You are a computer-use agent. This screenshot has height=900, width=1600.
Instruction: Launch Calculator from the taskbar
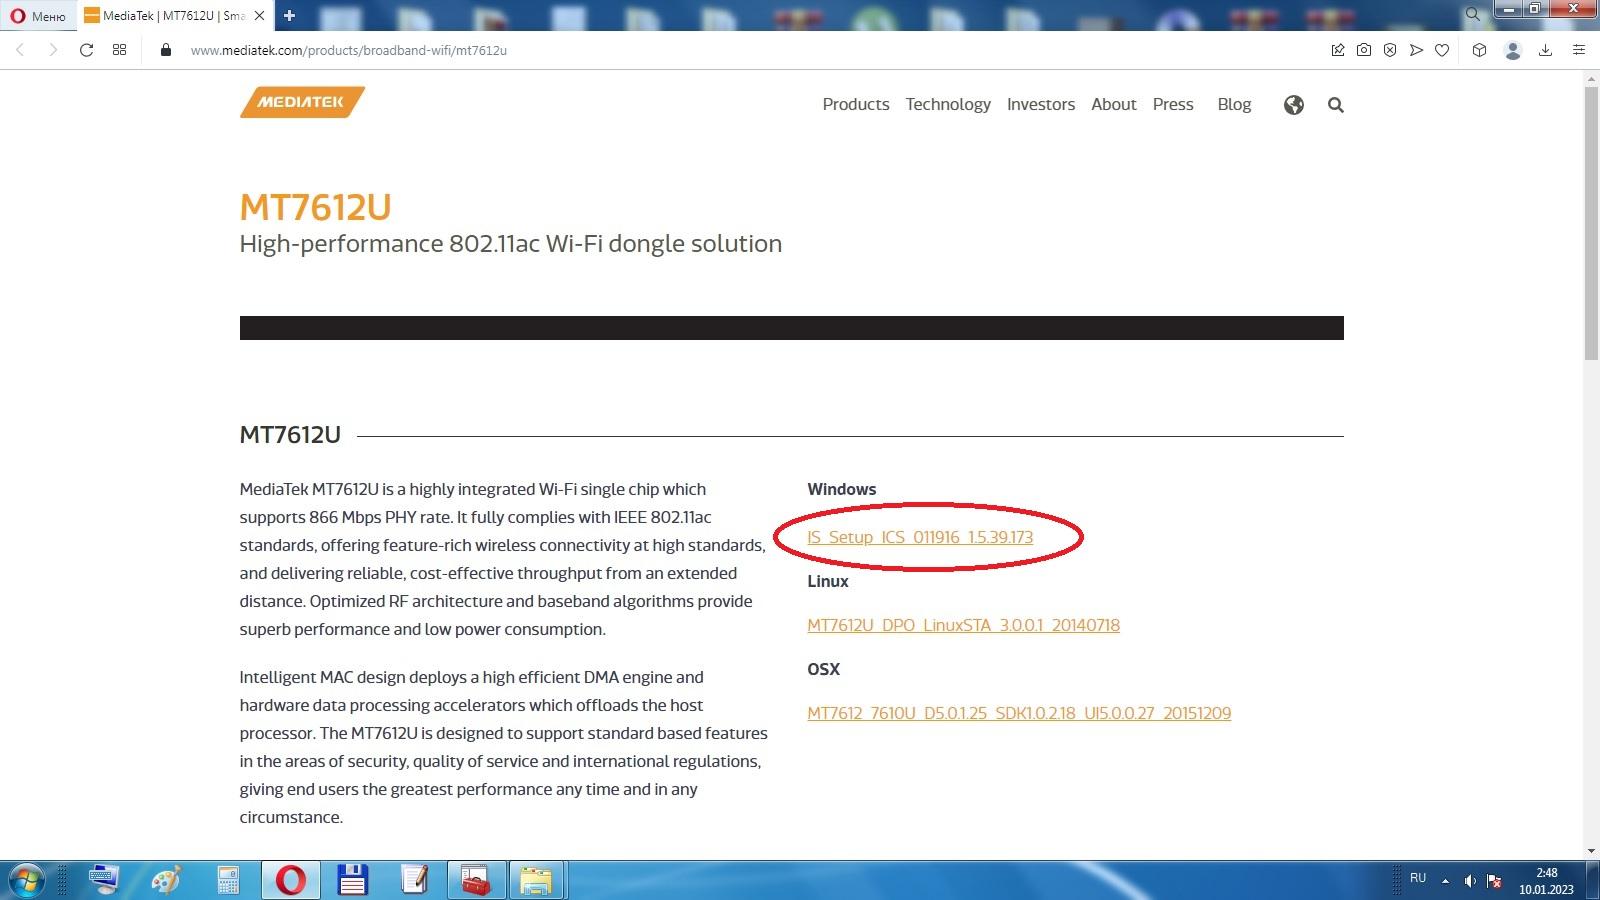click(x=228, y=880)
